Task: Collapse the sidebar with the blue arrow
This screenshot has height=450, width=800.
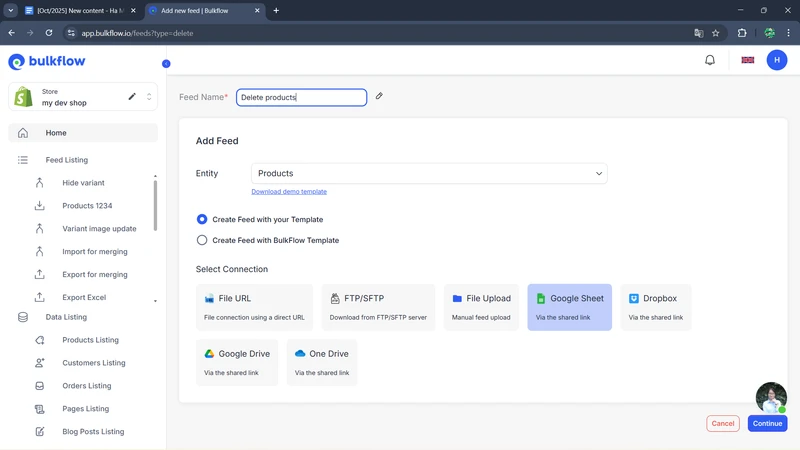Action: (166, 64)
